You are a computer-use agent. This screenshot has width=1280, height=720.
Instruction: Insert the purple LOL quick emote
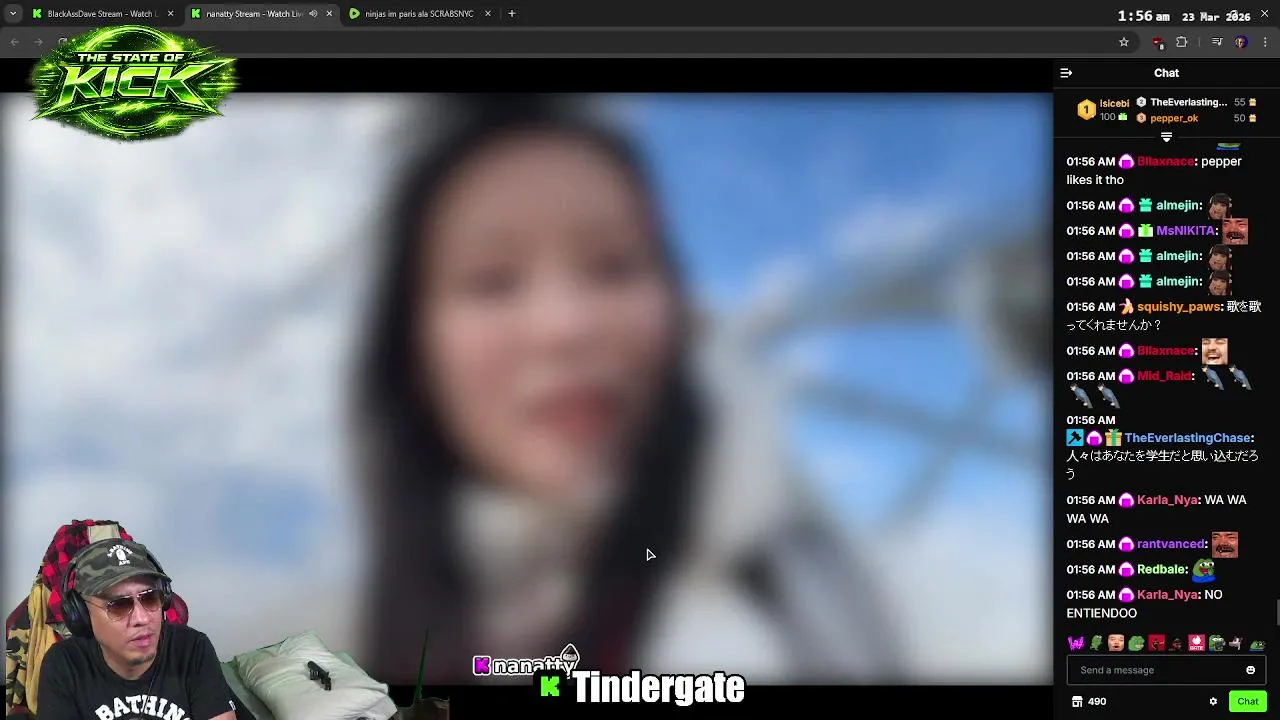(x=1076, y=643)
